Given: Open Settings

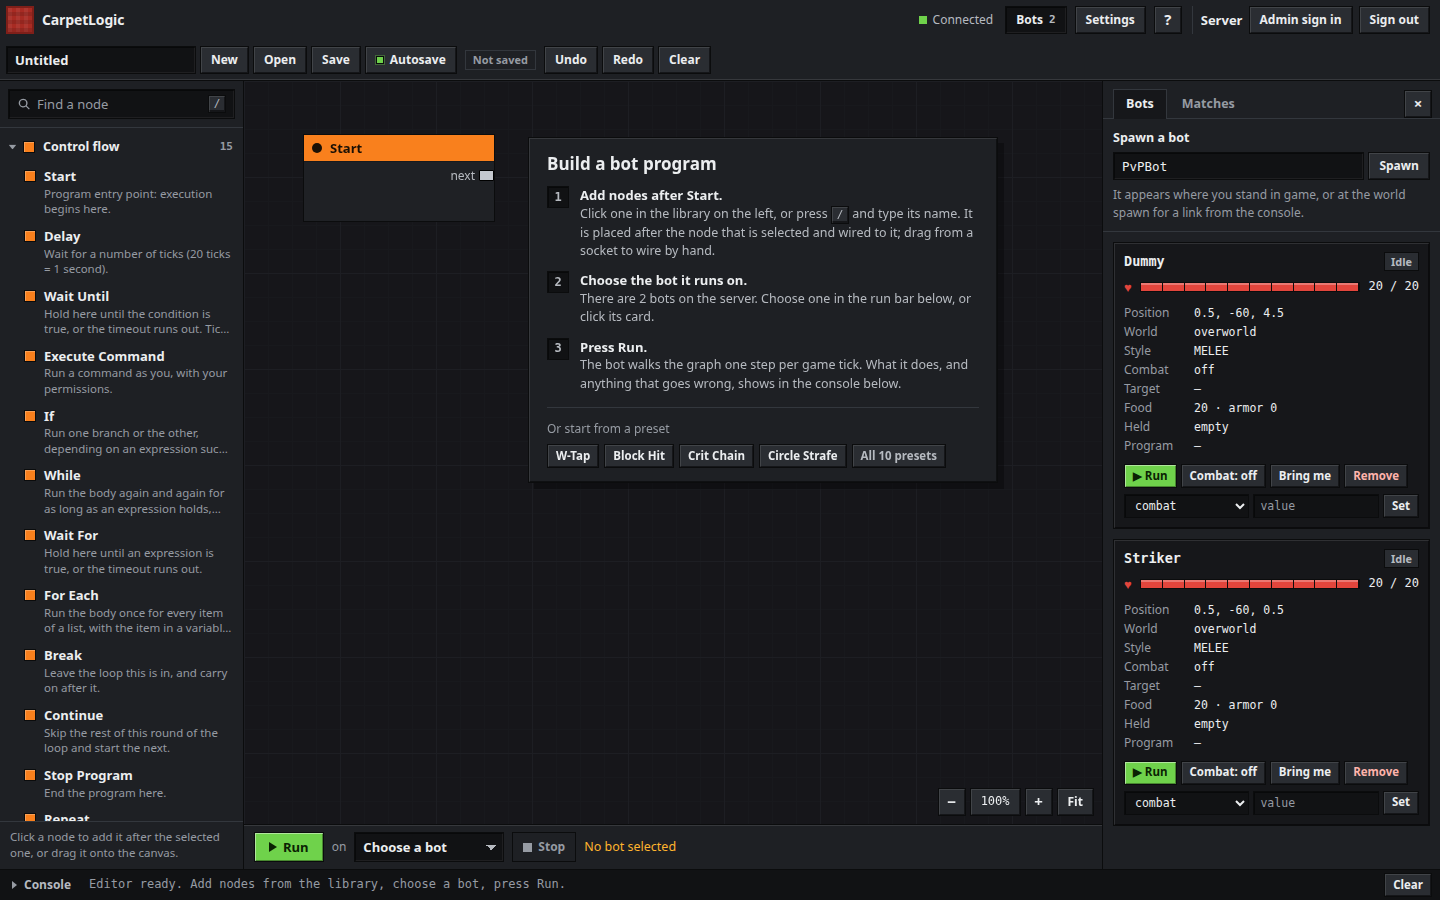Looking at the screenshot, I should 1109,20.
